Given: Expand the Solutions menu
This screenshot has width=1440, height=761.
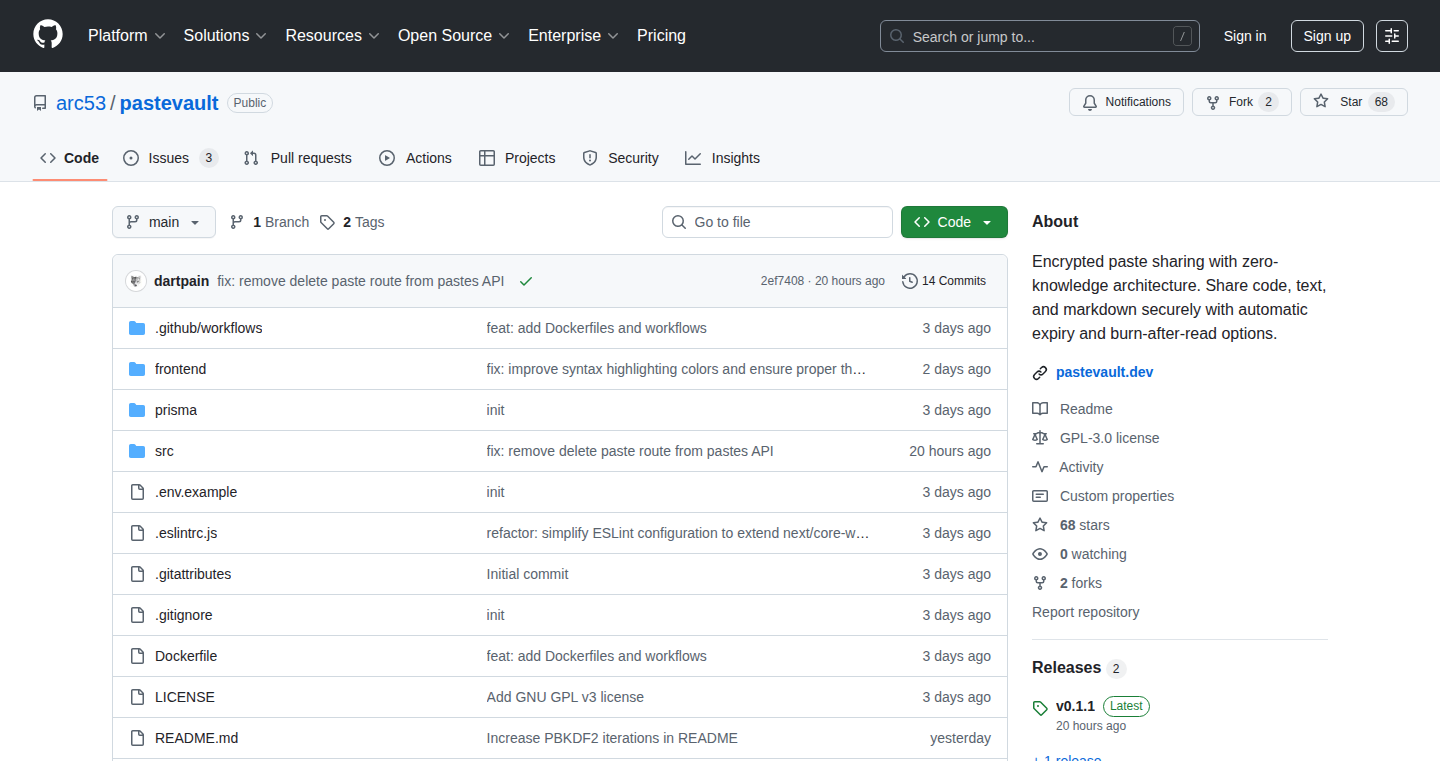Looking at the screenshot, I should [225, 36].
